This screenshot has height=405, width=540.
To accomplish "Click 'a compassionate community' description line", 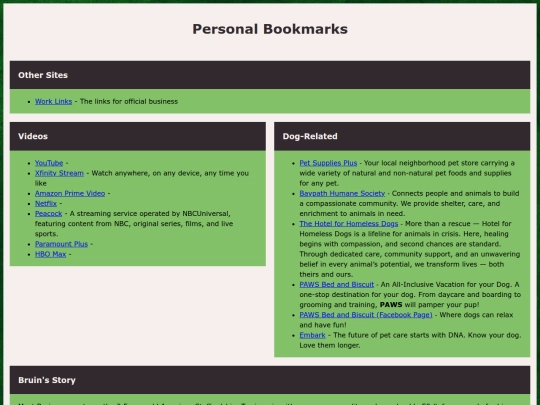I will click(x=399, y=204).
